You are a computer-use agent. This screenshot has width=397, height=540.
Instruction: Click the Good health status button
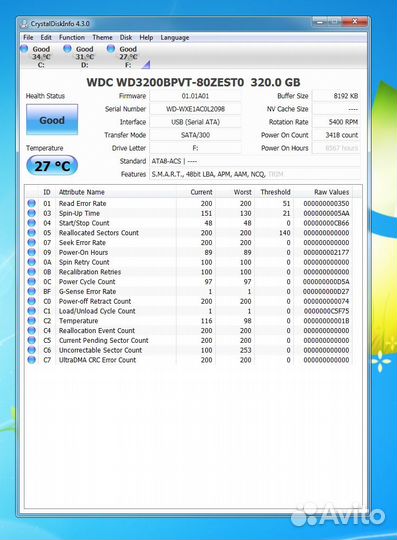[x=52, y=120]
